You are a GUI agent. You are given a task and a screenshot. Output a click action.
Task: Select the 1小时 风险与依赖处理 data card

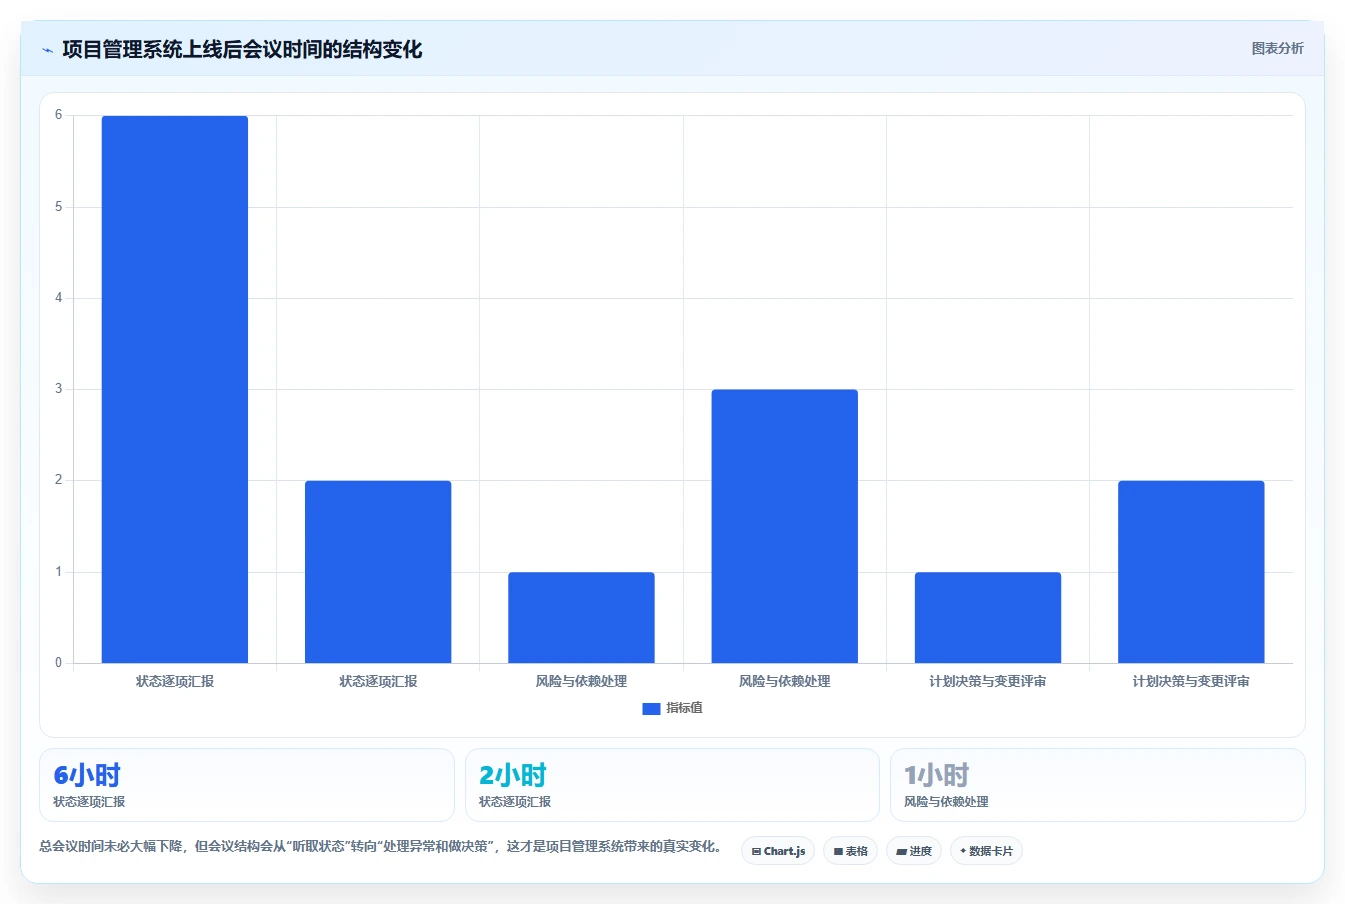[1098, 785]
